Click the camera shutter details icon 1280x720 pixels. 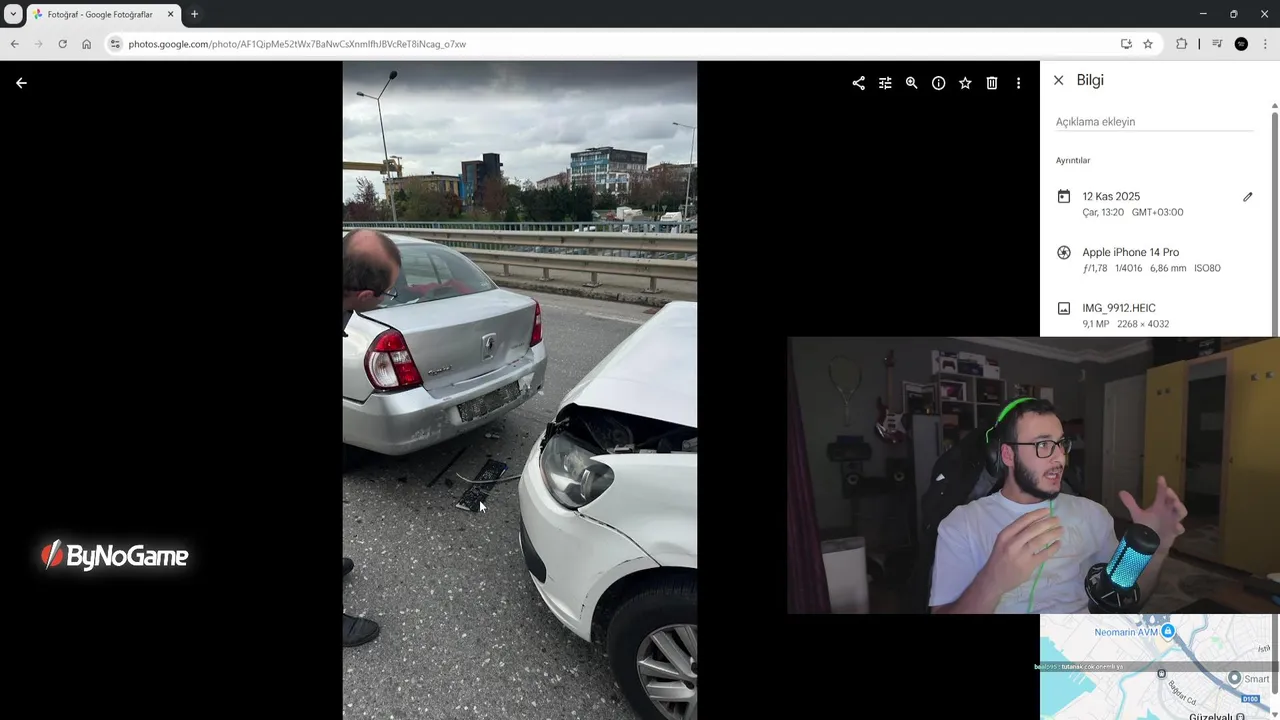tap(1063, 253)
